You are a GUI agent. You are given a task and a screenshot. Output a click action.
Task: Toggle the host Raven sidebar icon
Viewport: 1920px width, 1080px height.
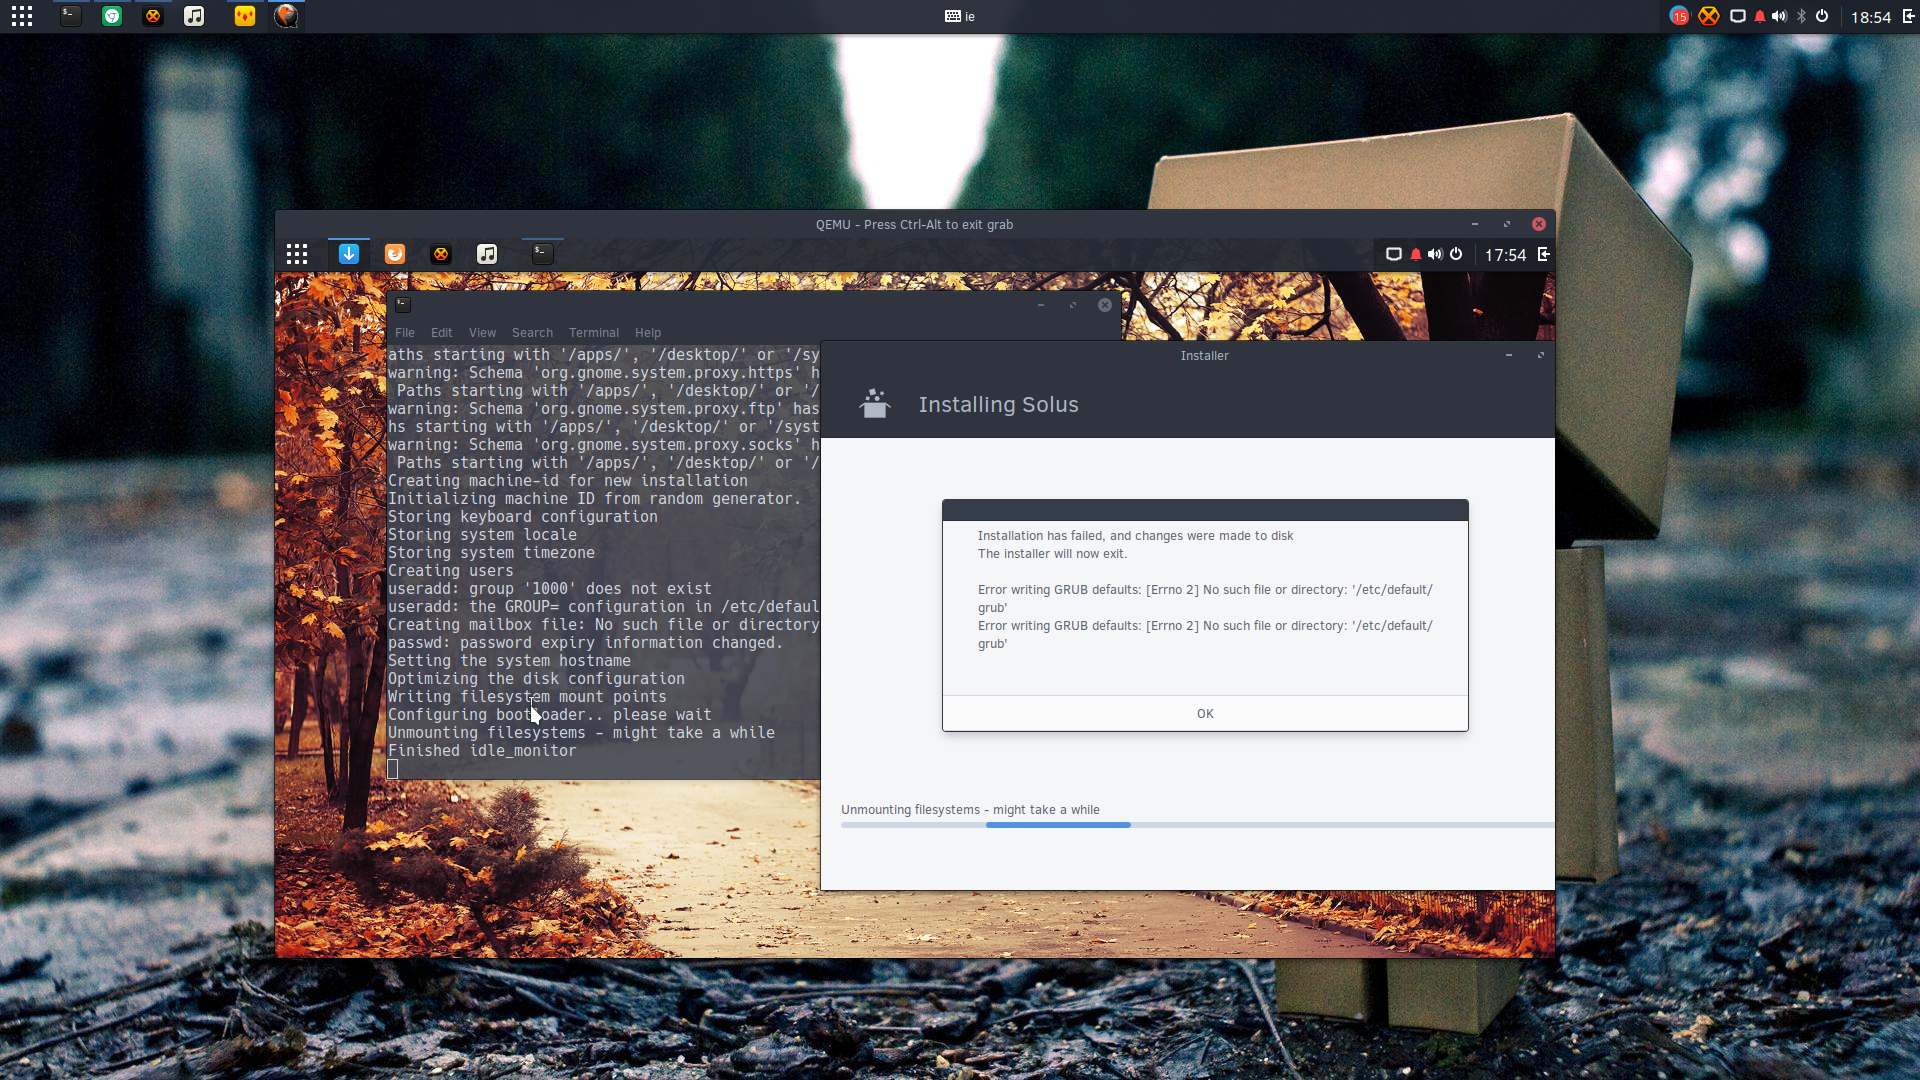[x=1908, y=16]
